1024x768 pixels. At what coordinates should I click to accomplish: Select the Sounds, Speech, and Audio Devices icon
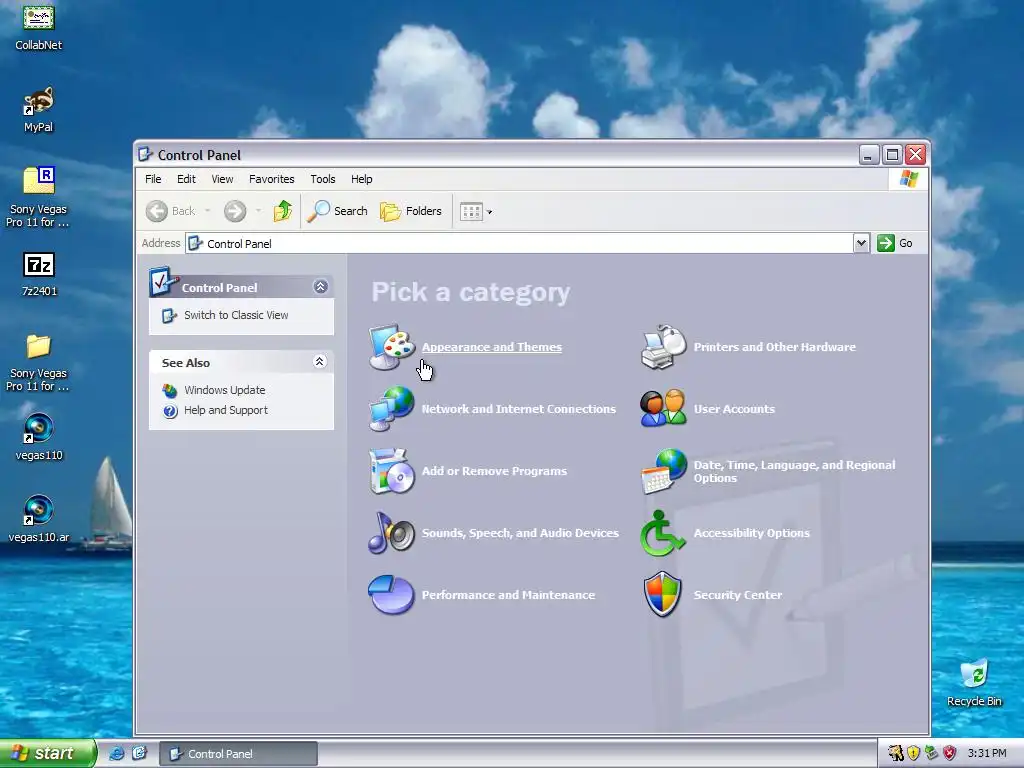coord(391,533)
